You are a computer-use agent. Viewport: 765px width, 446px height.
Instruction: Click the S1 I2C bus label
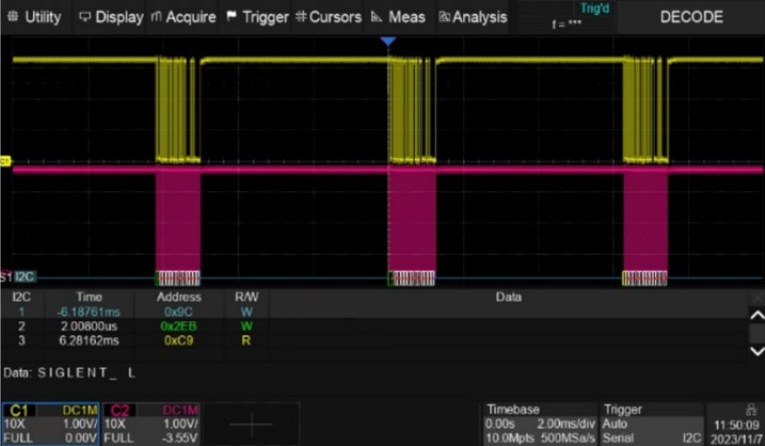[18, 277]
